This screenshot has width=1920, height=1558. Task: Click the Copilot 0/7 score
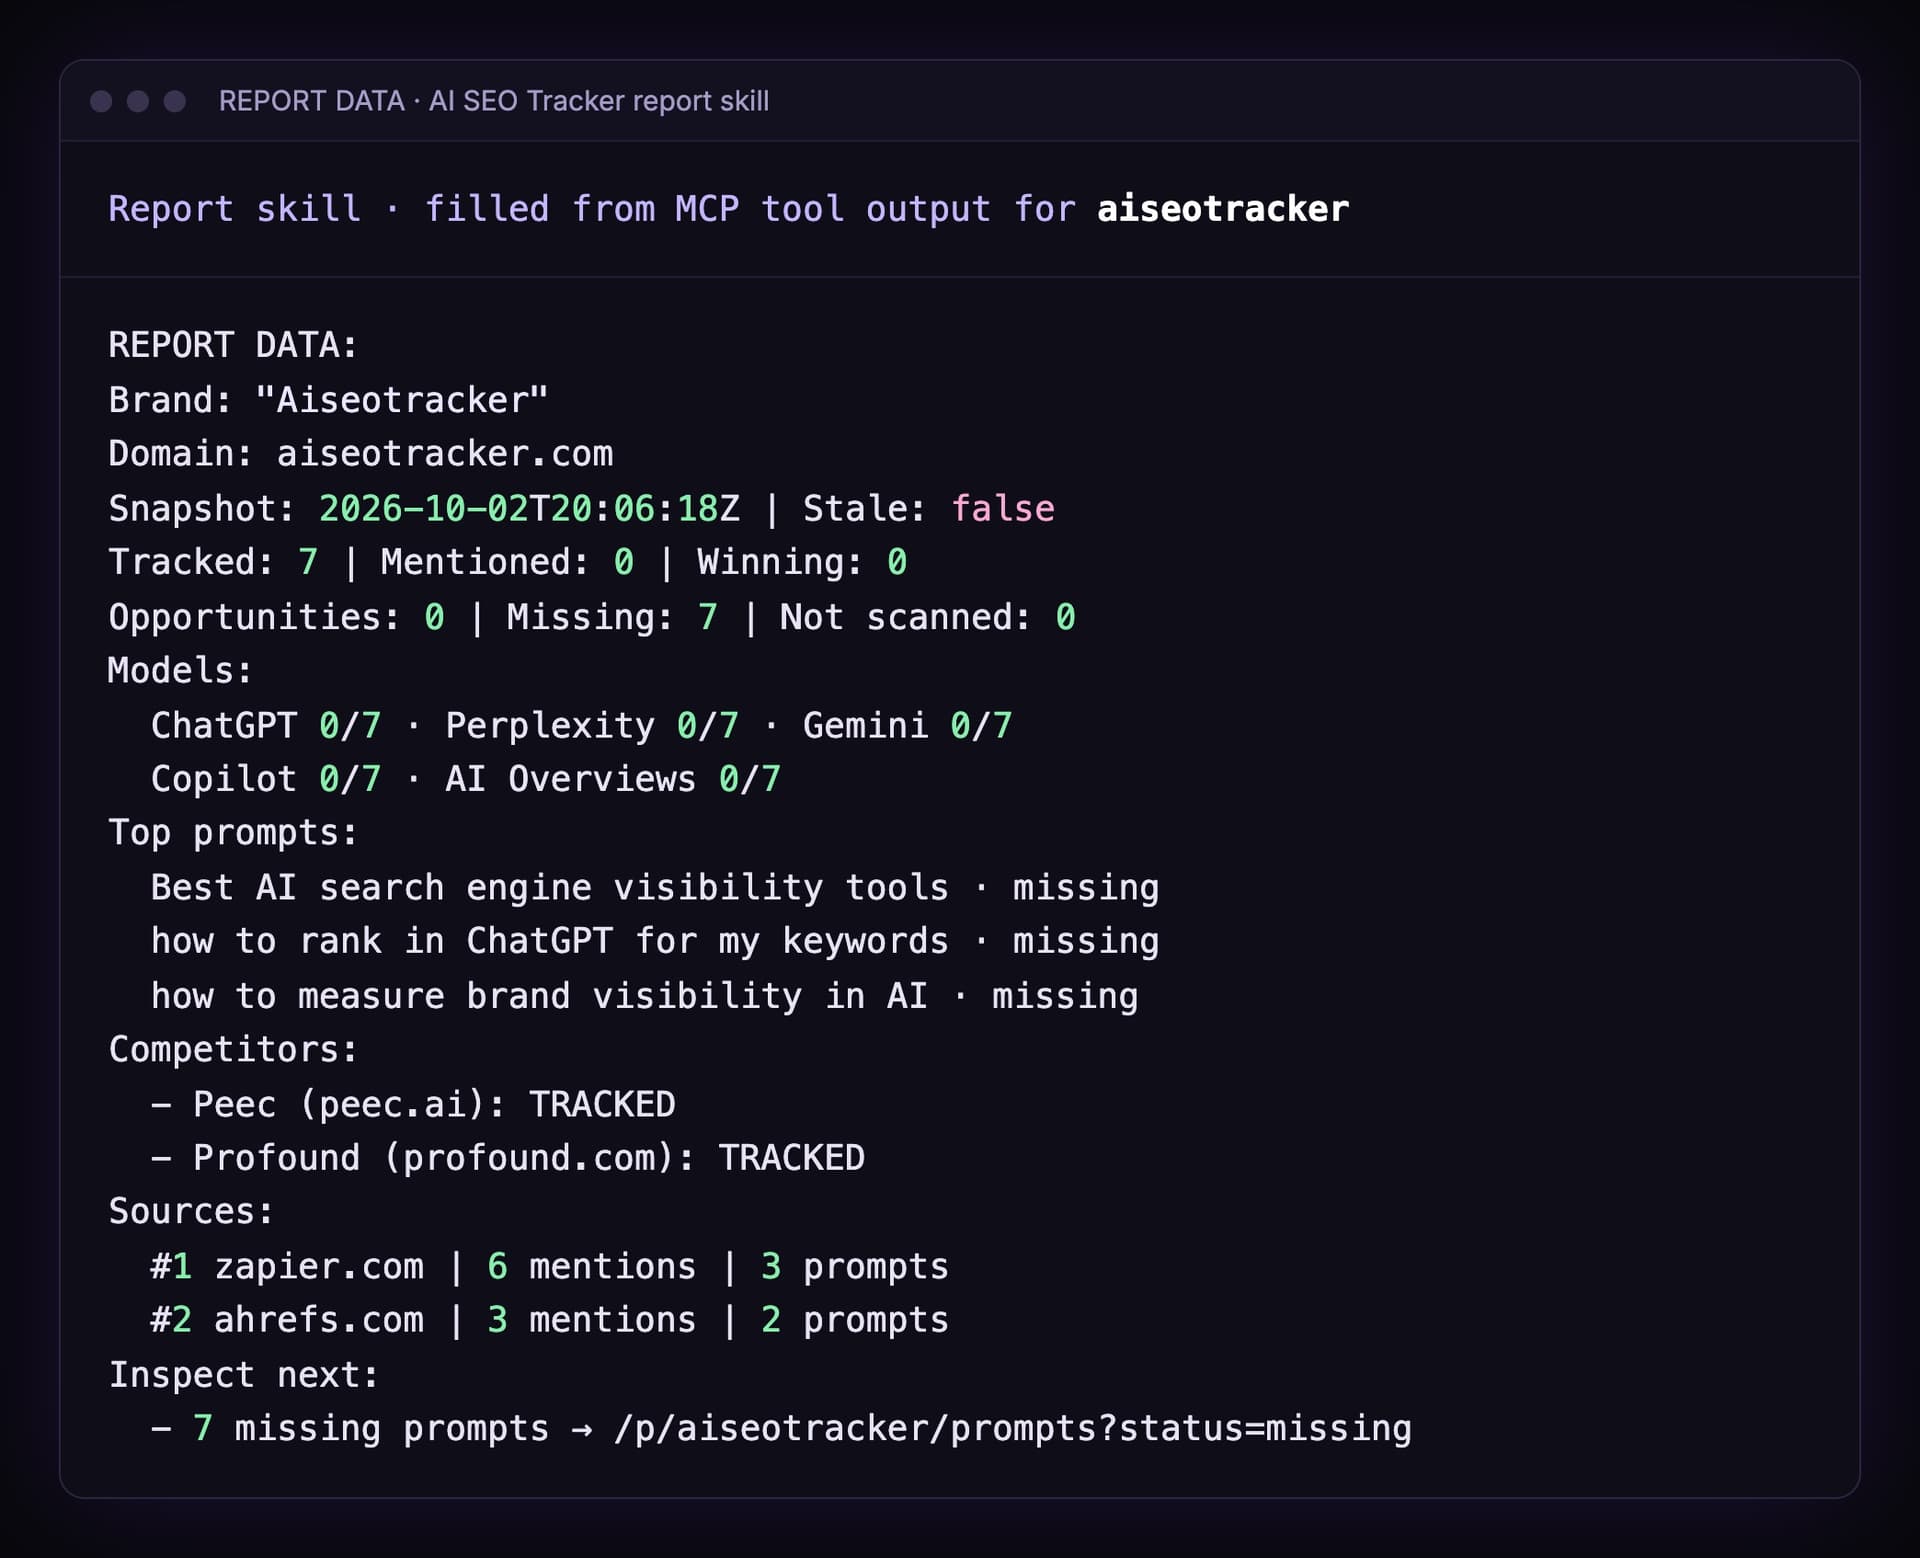pos(350,779)
